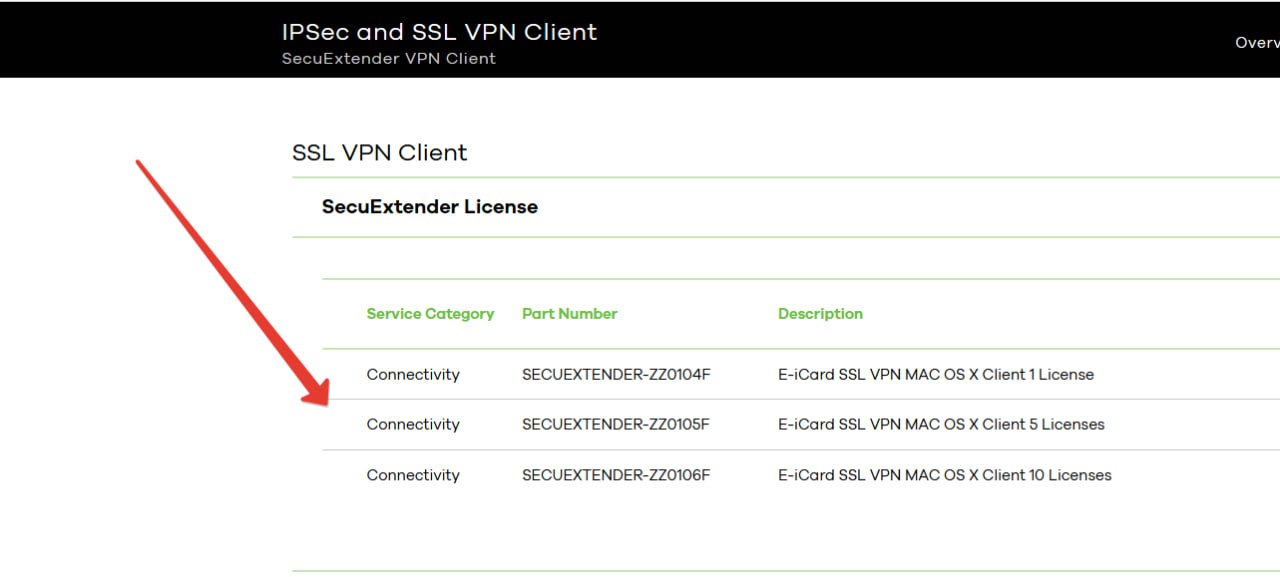Click the Client 5 Licenses description
1280x577 pixels.
tap(941, 425)
